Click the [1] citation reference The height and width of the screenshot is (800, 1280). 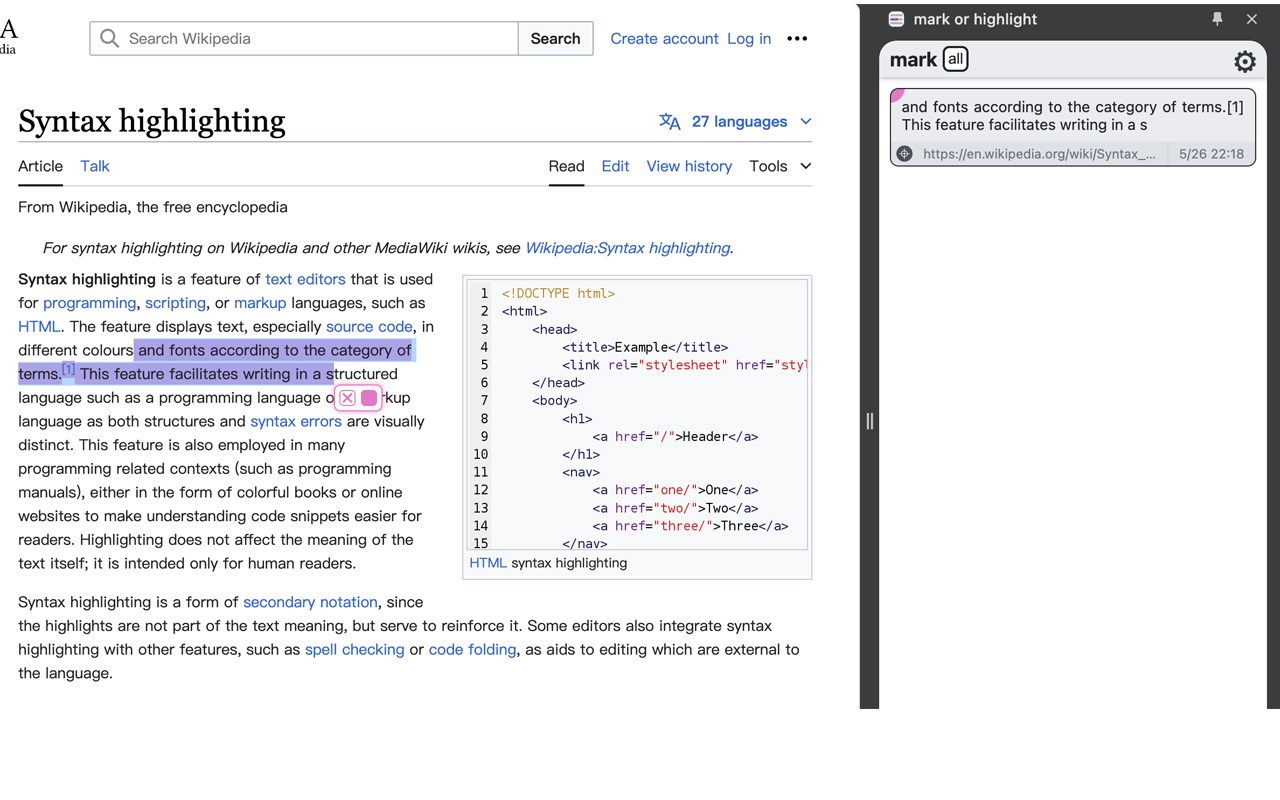(68, 370)
